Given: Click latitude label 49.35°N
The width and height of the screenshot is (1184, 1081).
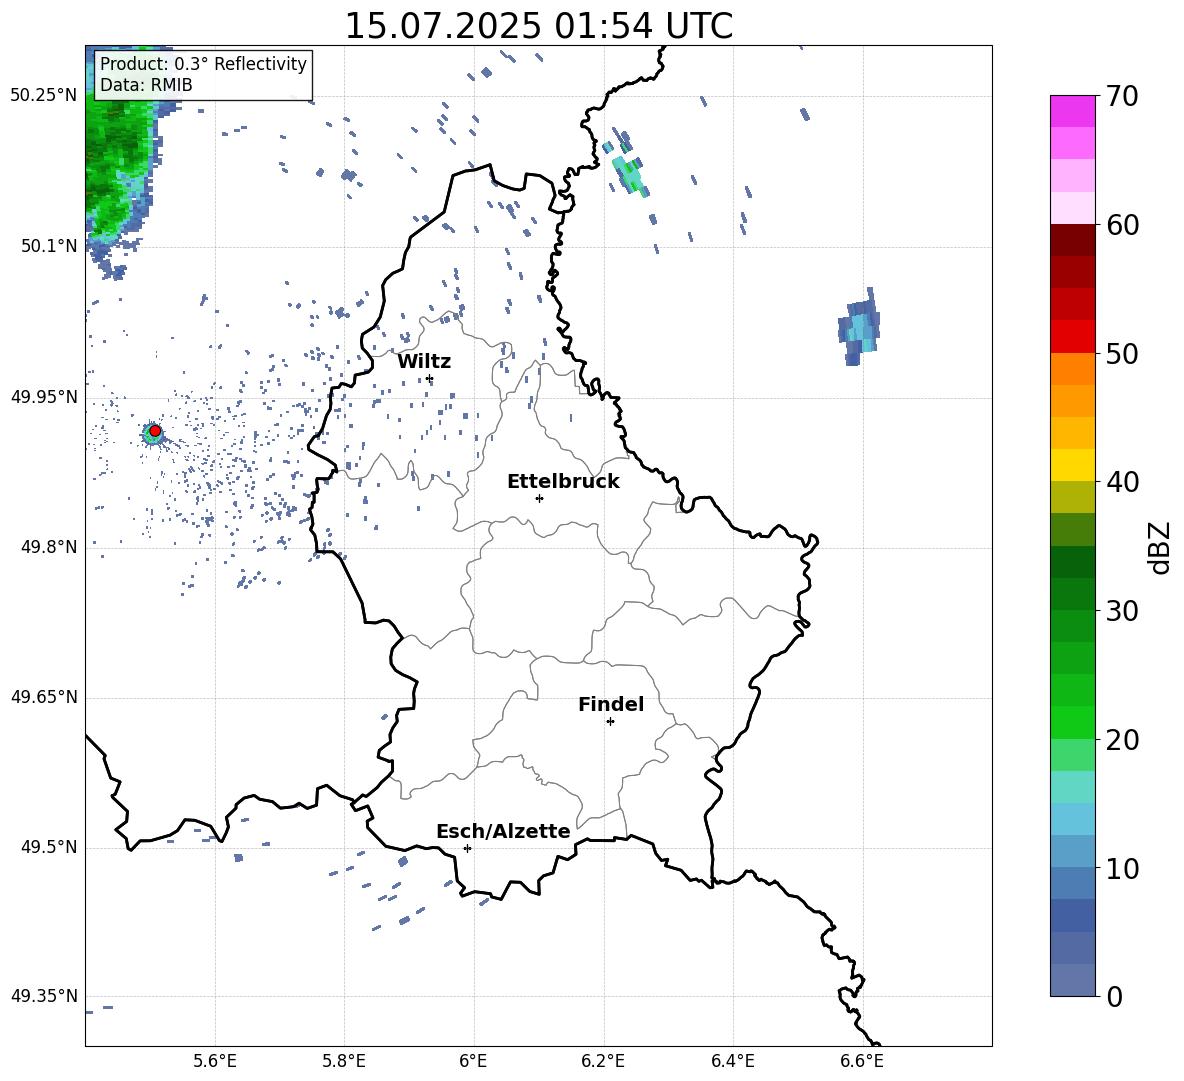Looking at the screenshot, I should coord(44,996).
